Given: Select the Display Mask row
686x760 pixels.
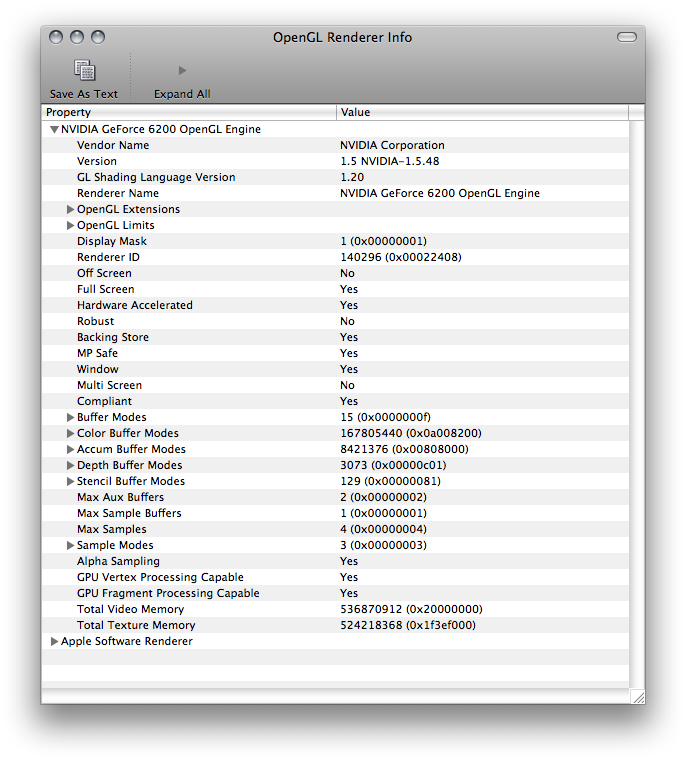Looking at the screenshot, I should coord(335,241).
